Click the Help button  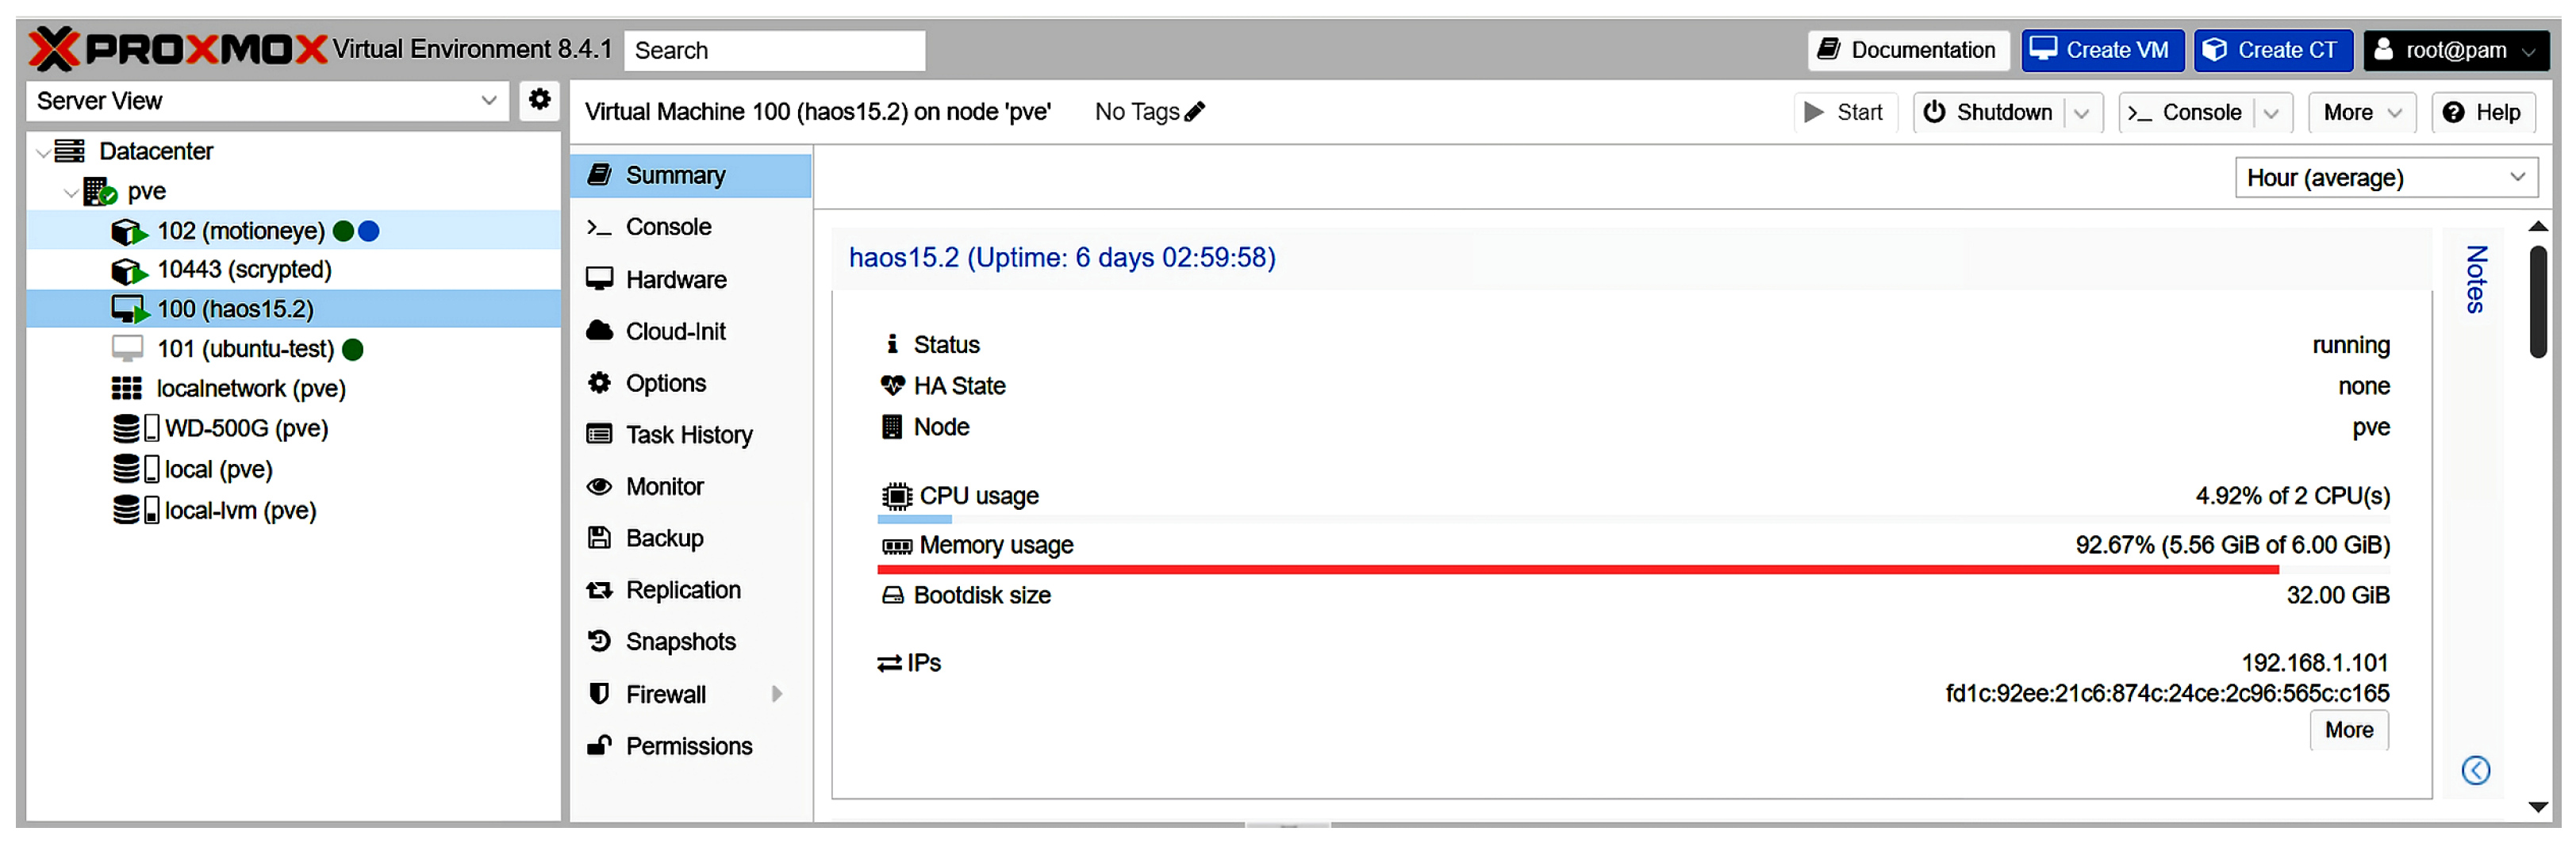2482,113
